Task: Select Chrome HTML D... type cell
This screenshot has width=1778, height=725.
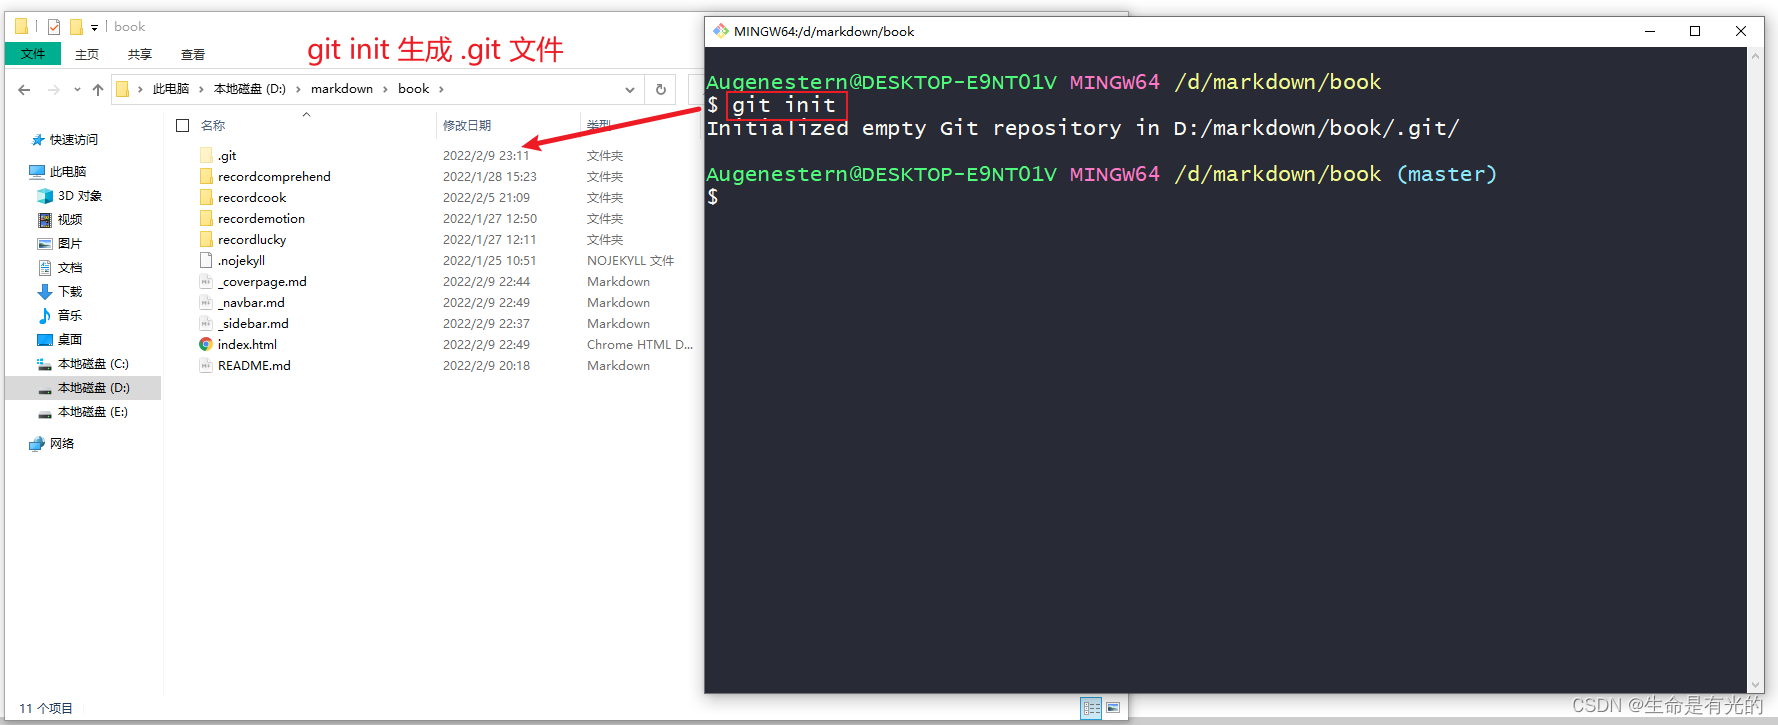Action: (640, 345)
